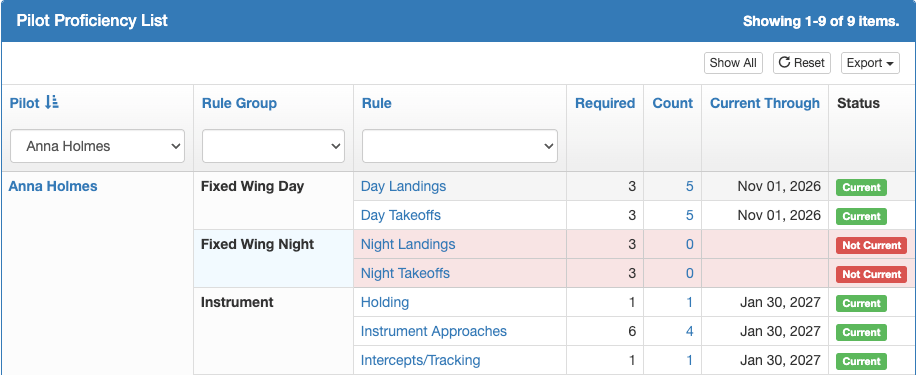
Task: Click Current badge for Instrument Approaches
Action: pos(861,332)
